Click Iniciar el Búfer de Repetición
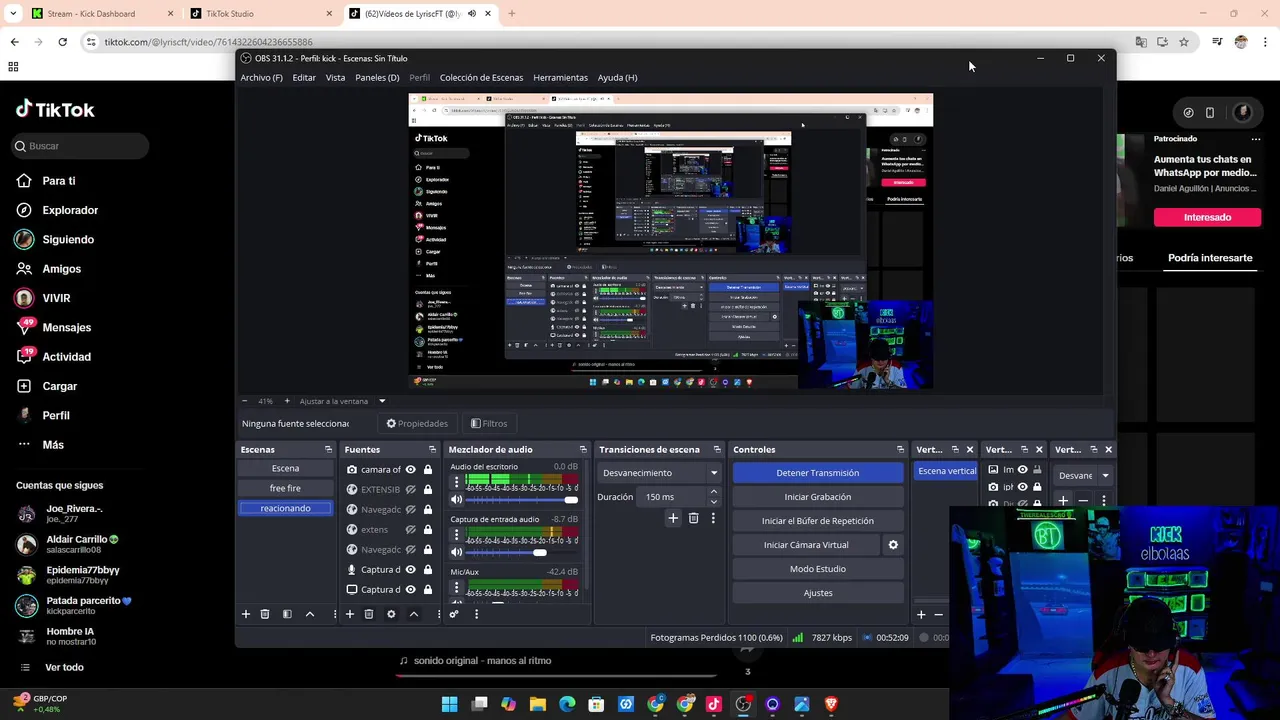Viewport: 1280px width, 720px height. tap(817, 521)
